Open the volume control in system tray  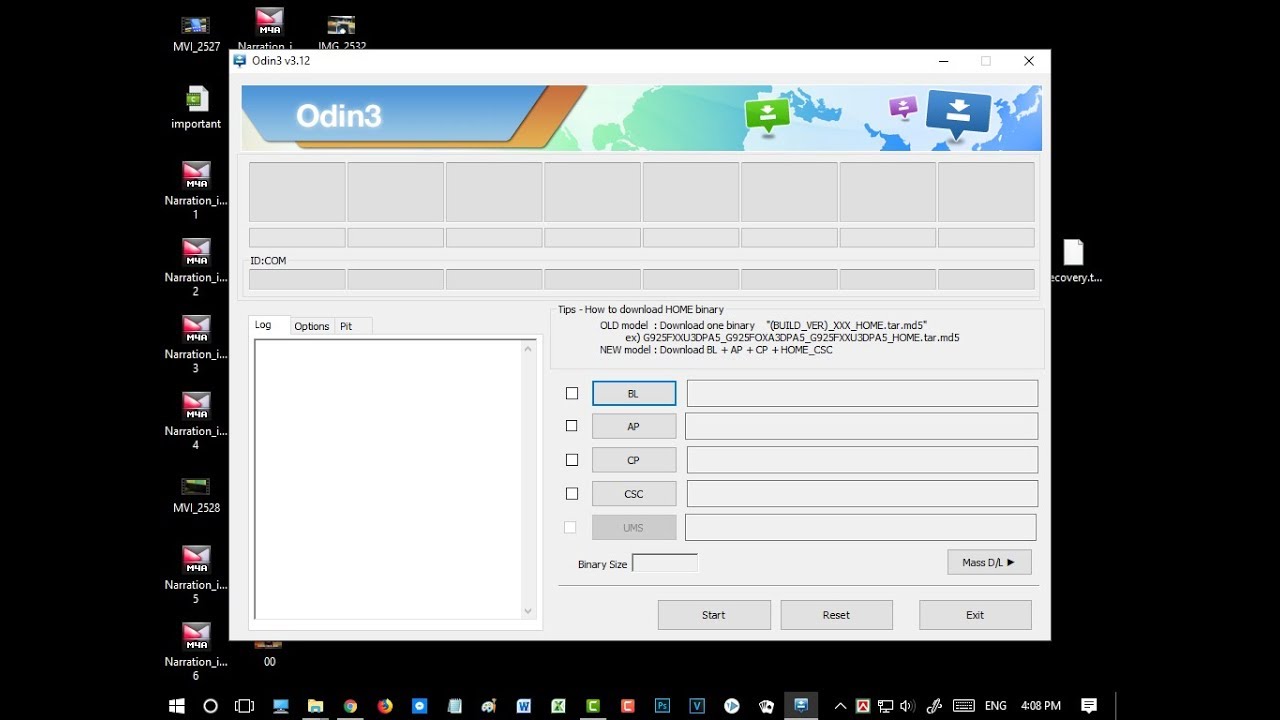click(x=906, y=705)
